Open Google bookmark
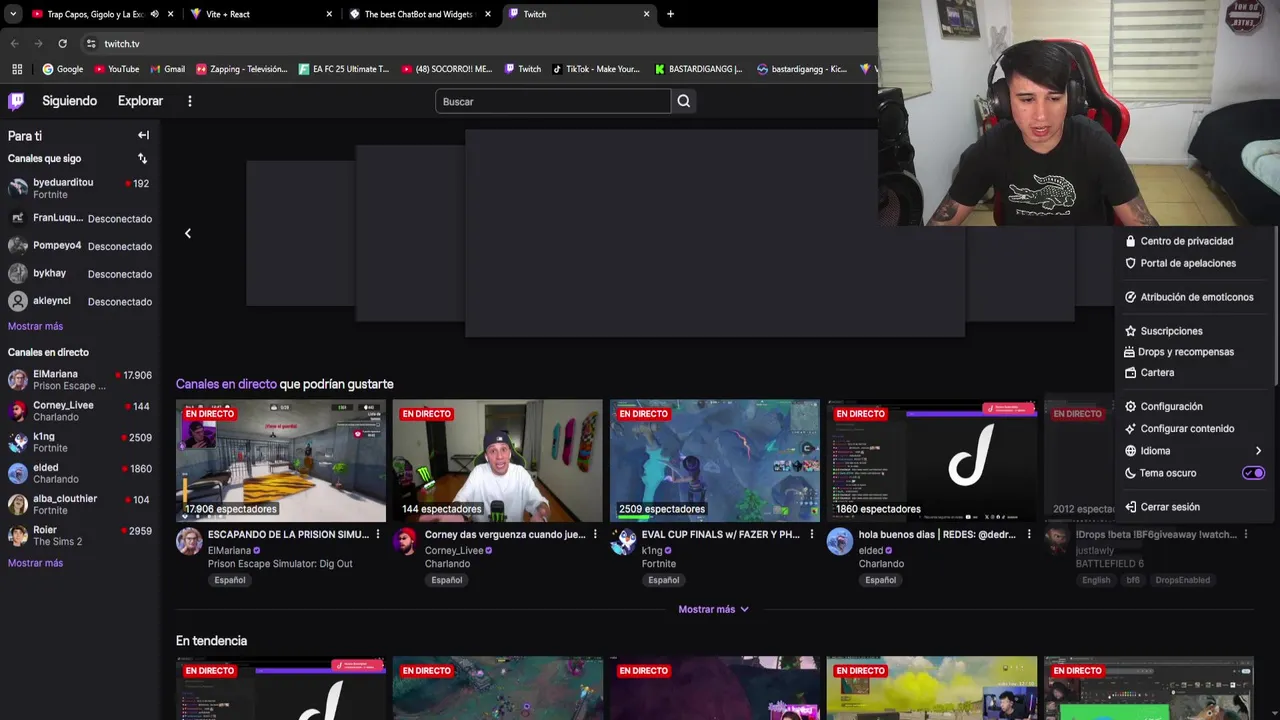 click(x=62, y=69)
